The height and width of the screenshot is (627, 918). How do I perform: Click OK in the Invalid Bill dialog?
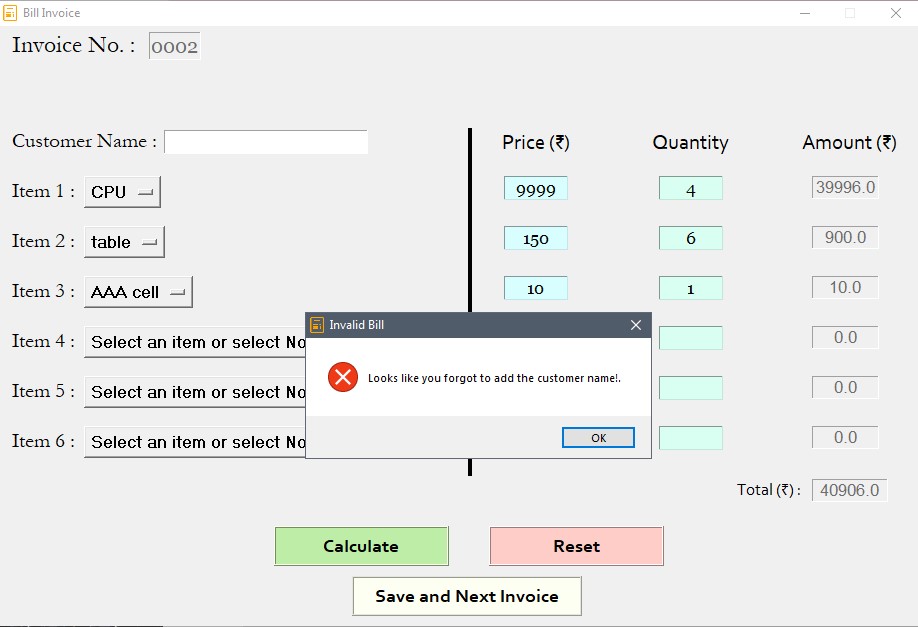598,438
